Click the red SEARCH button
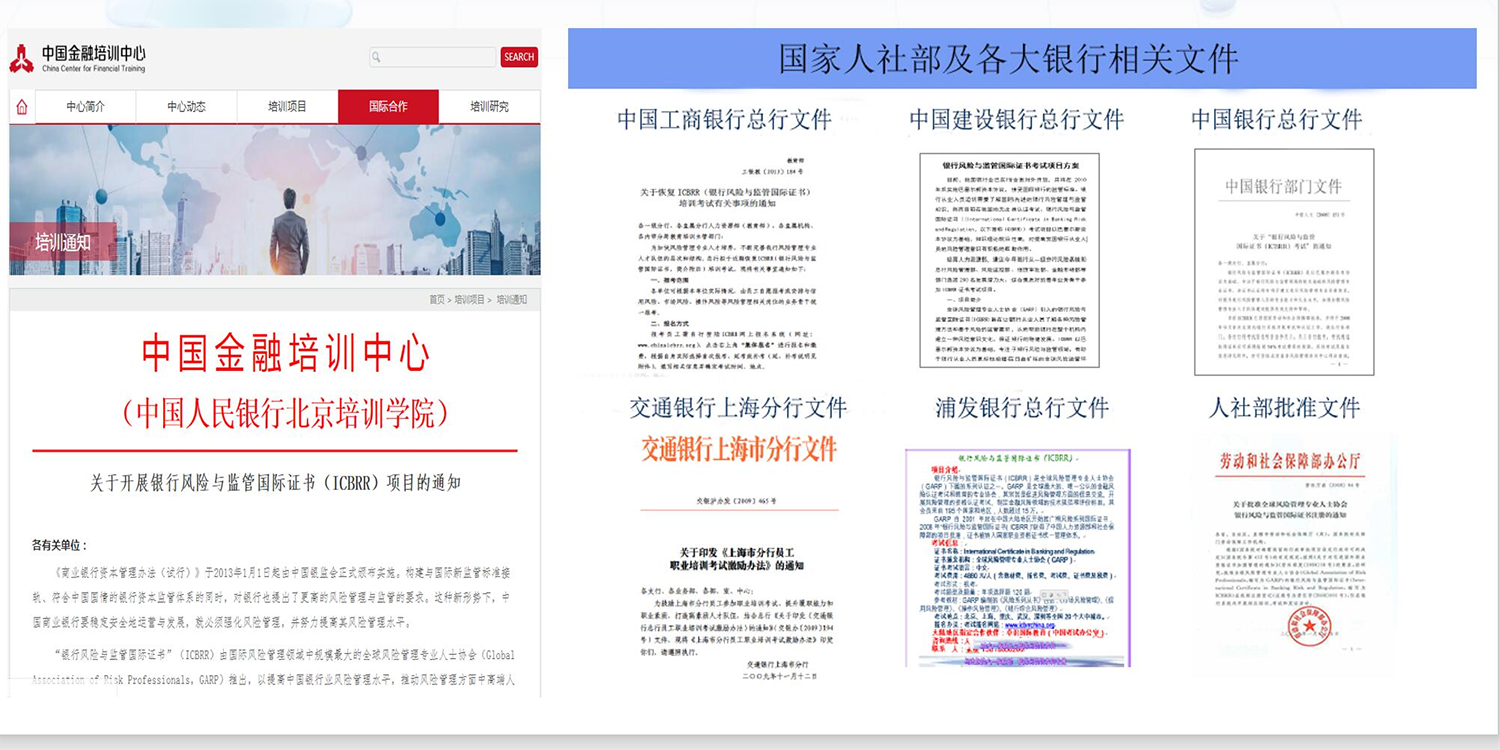 pyautogui.click(x=519, y=57)
